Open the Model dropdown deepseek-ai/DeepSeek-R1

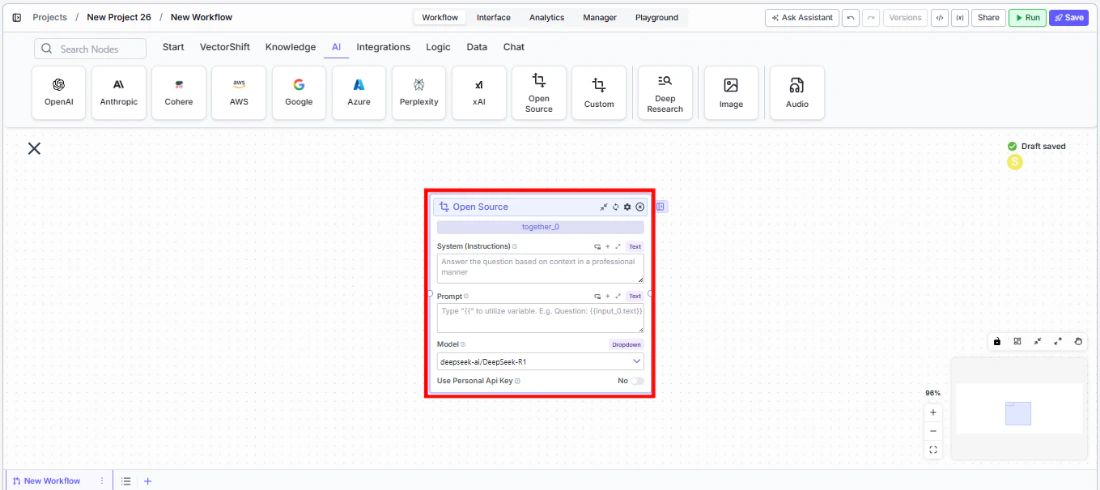539,361
